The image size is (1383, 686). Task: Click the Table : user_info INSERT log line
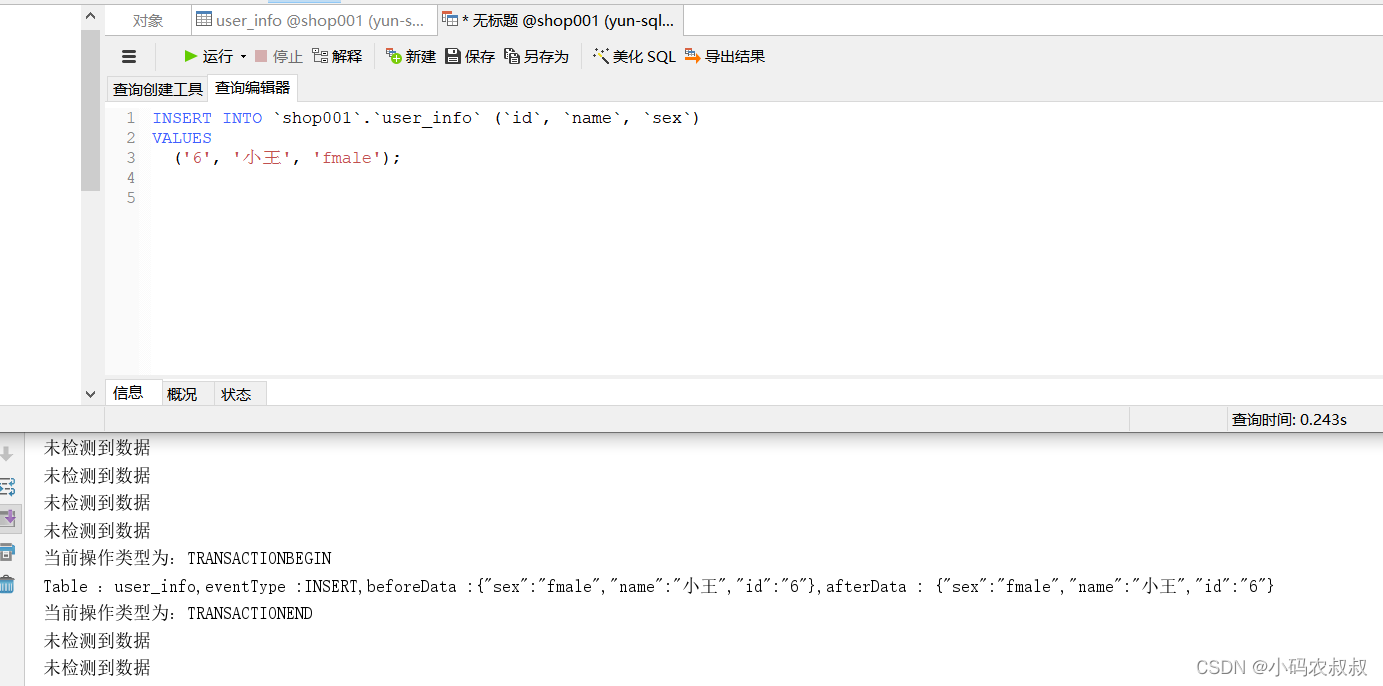pos(659,586)
